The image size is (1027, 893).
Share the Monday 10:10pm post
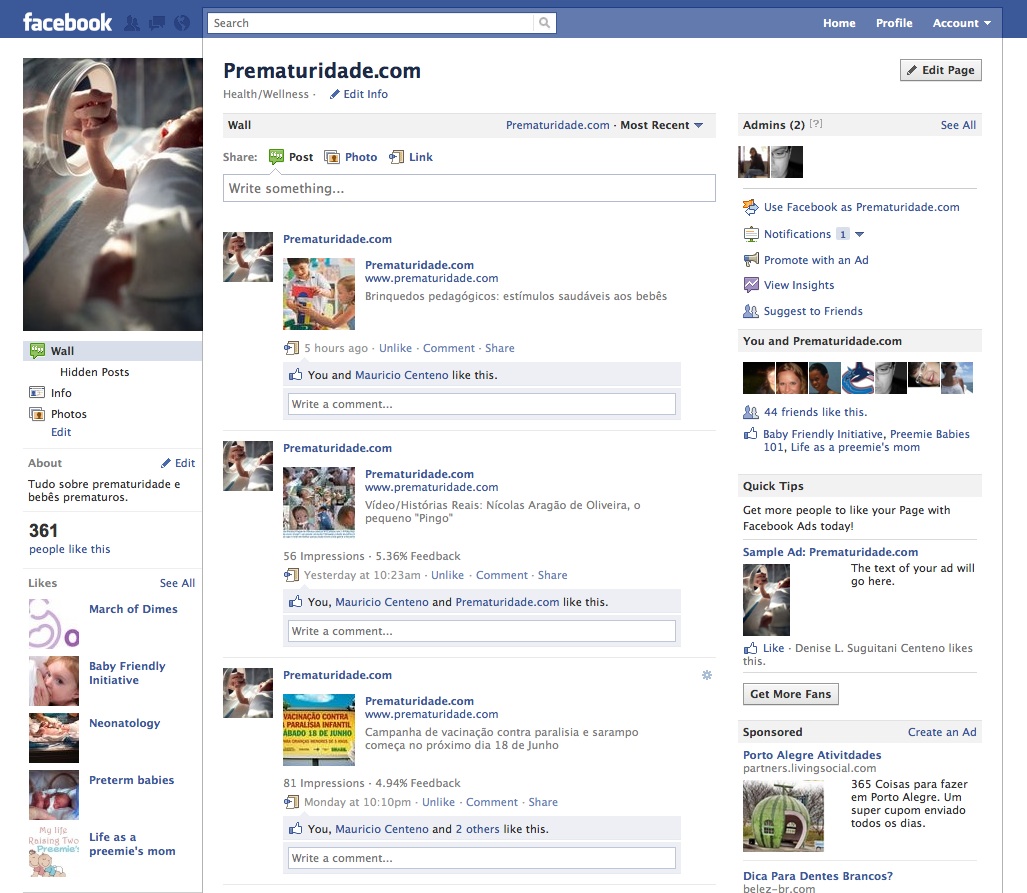coord(543,802)
